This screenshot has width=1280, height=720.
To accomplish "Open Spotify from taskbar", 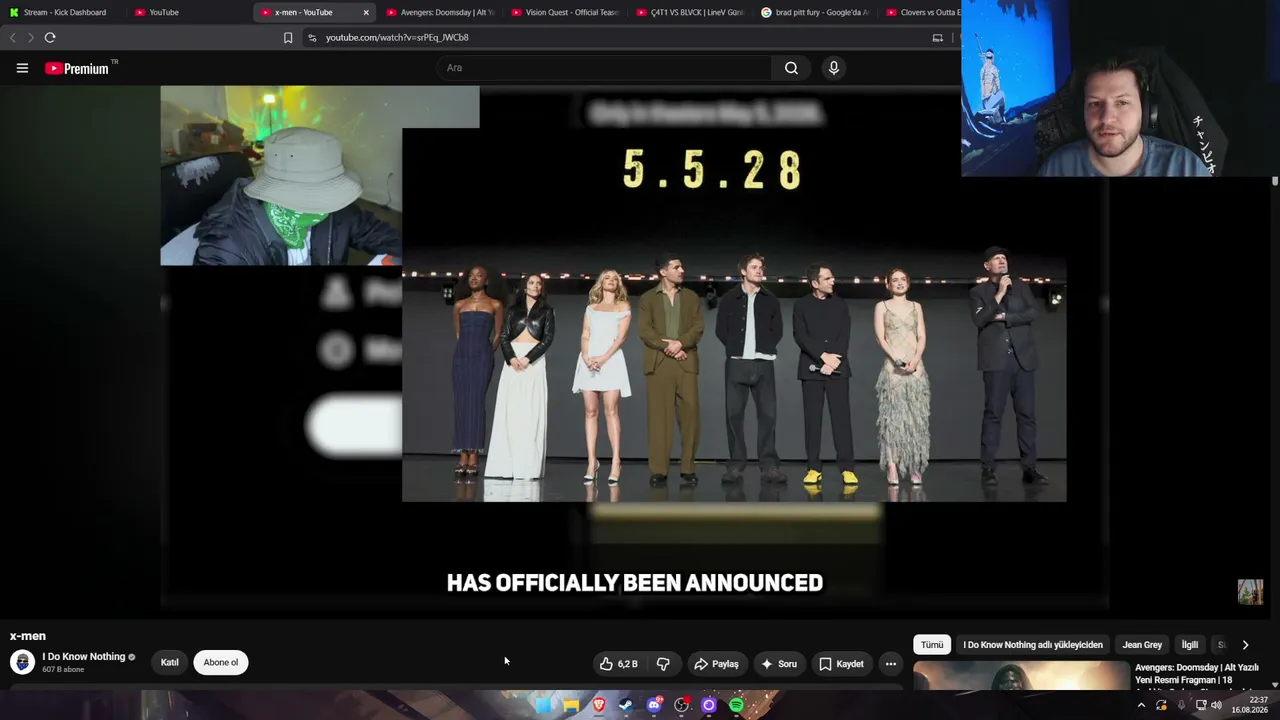I will coord(736,705).
